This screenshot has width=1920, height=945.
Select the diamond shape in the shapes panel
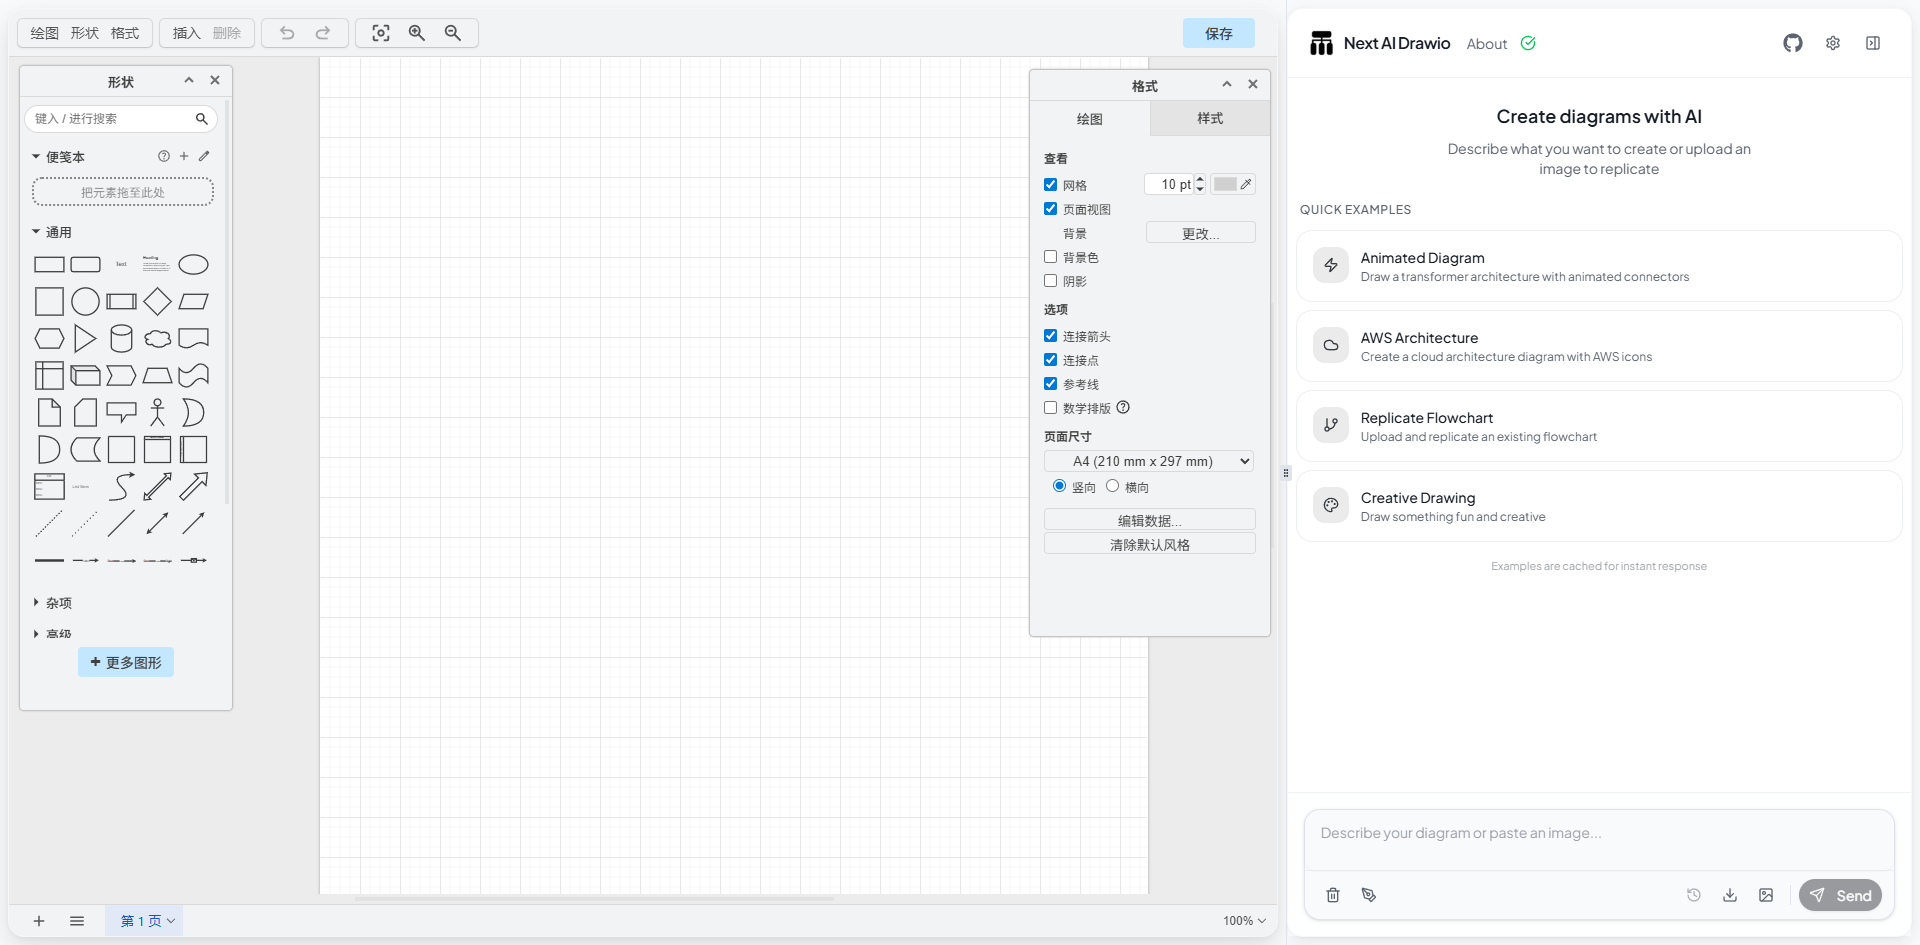coord(157,301)
